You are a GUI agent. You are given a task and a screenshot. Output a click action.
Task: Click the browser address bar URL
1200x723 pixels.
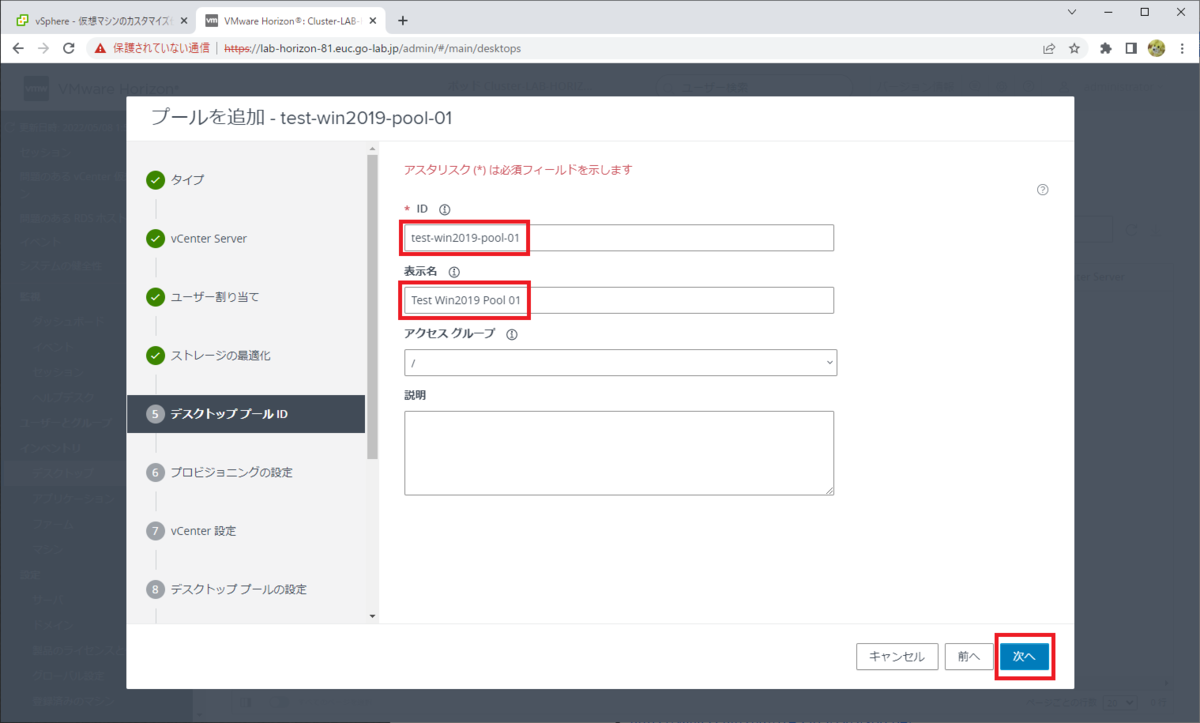tap(372, 48)
